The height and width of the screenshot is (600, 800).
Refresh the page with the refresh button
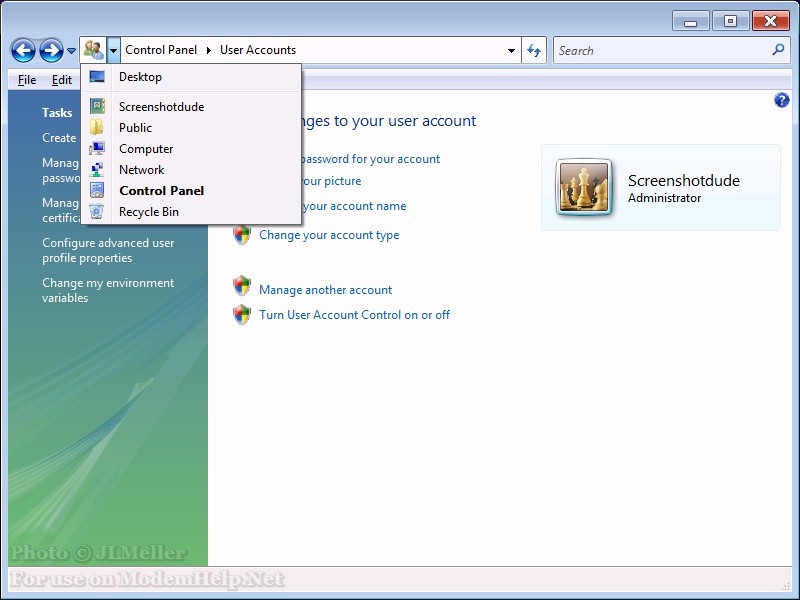tap(534, 51)
